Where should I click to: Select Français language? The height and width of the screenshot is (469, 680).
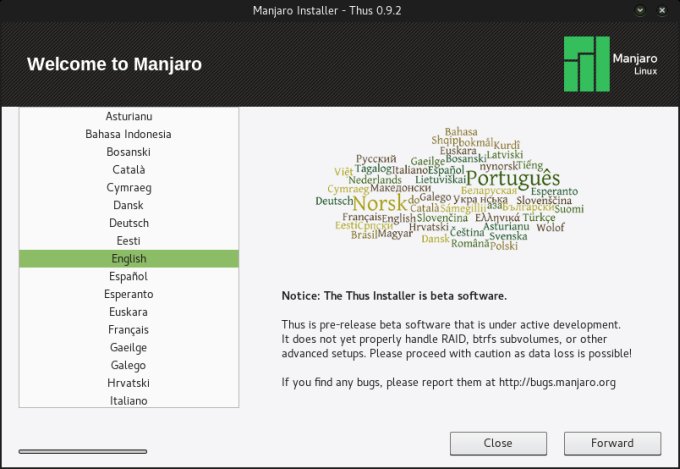coord(129,330)
